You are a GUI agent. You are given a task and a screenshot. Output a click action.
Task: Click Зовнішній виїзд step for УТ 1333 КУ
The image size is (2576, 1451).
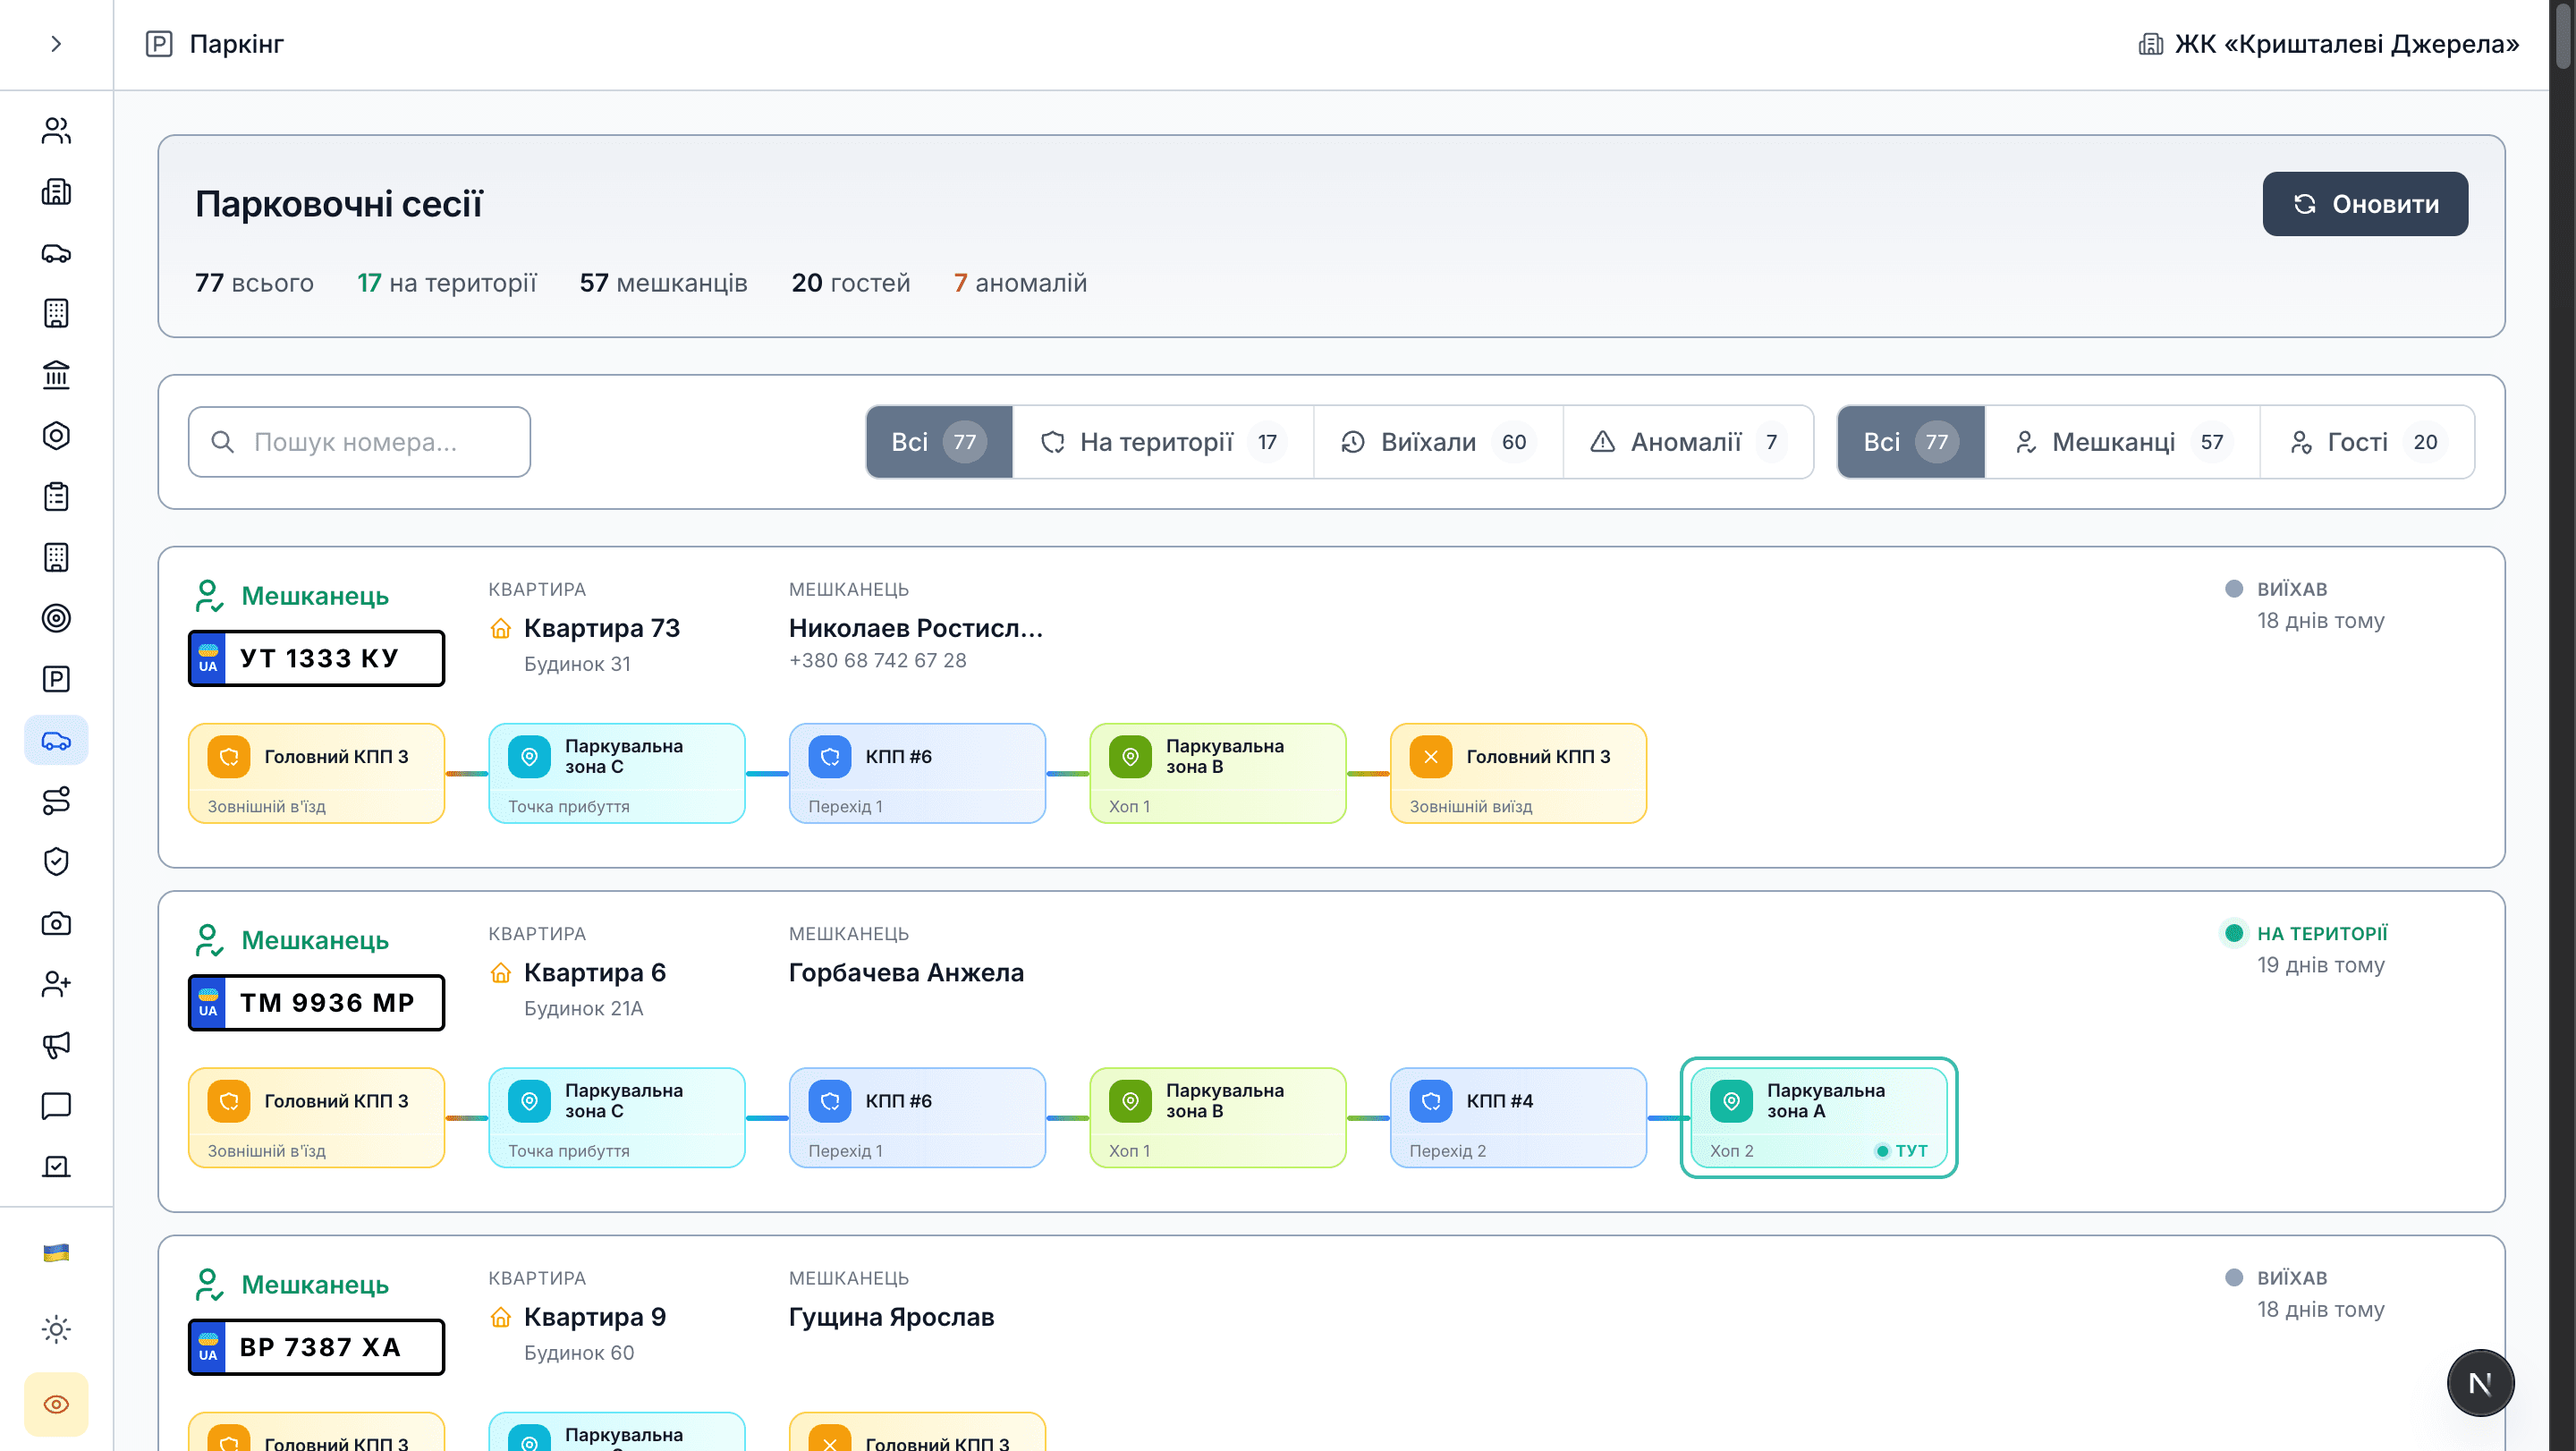click(x=1518, y=773)
